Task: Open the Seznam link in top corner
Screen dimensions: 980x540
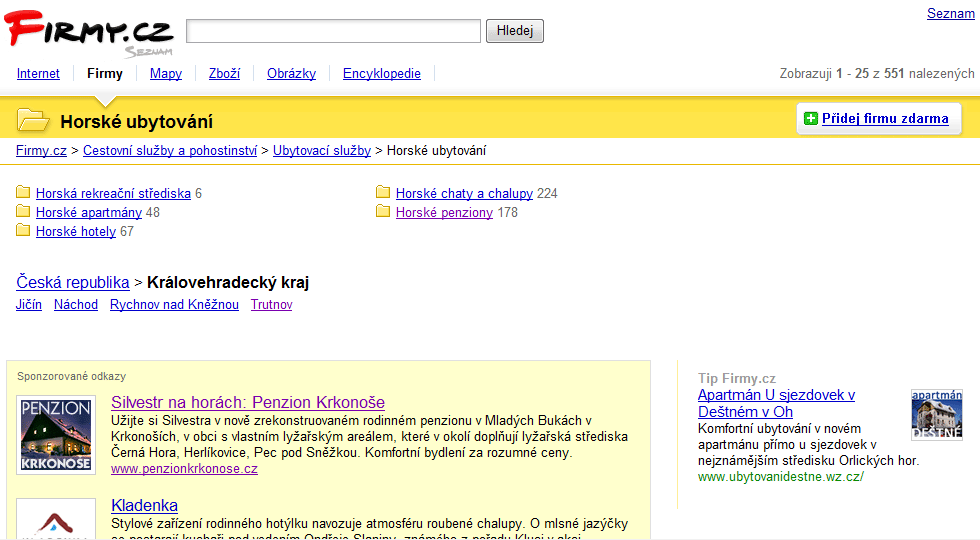Action: (951, 13)
